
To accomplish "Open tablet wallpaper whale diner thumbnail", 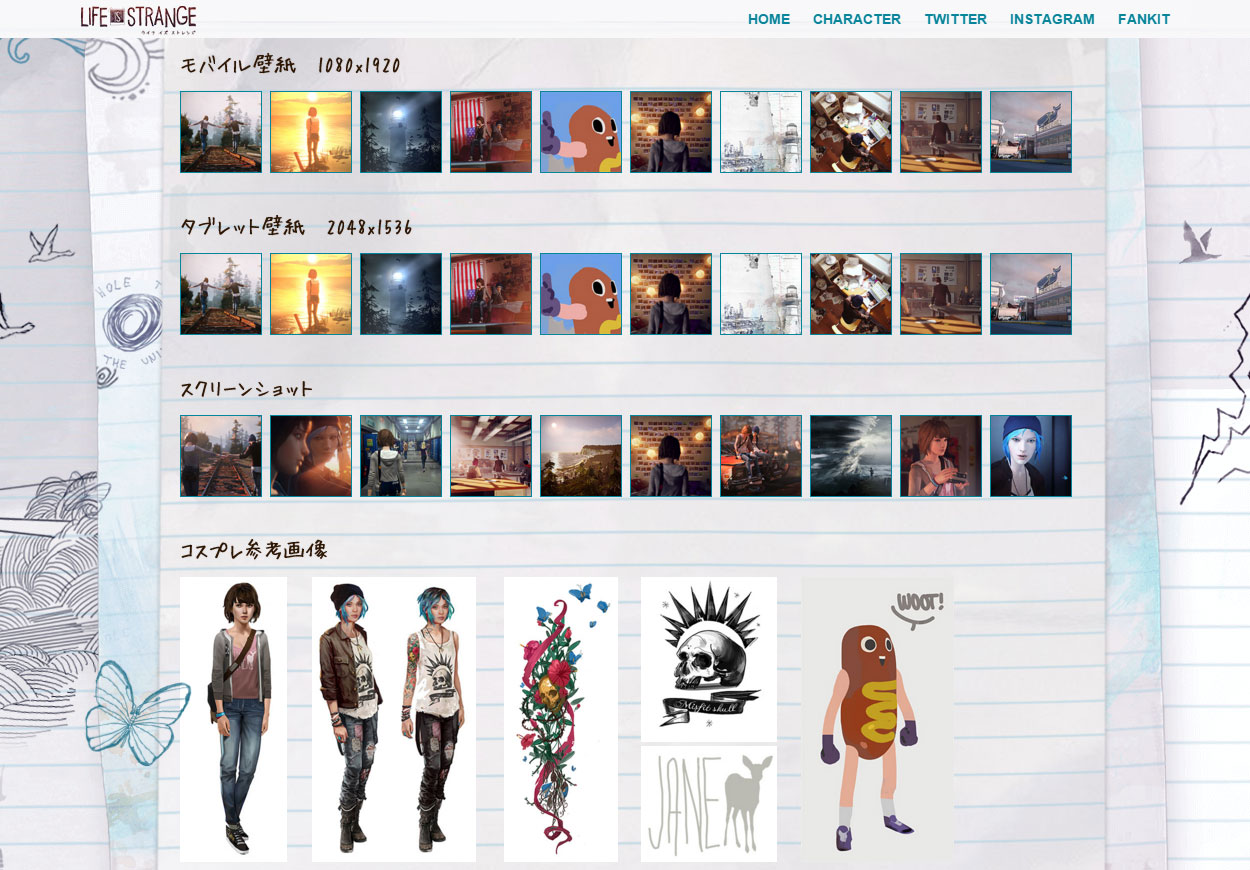I will tap(1031, 294).
